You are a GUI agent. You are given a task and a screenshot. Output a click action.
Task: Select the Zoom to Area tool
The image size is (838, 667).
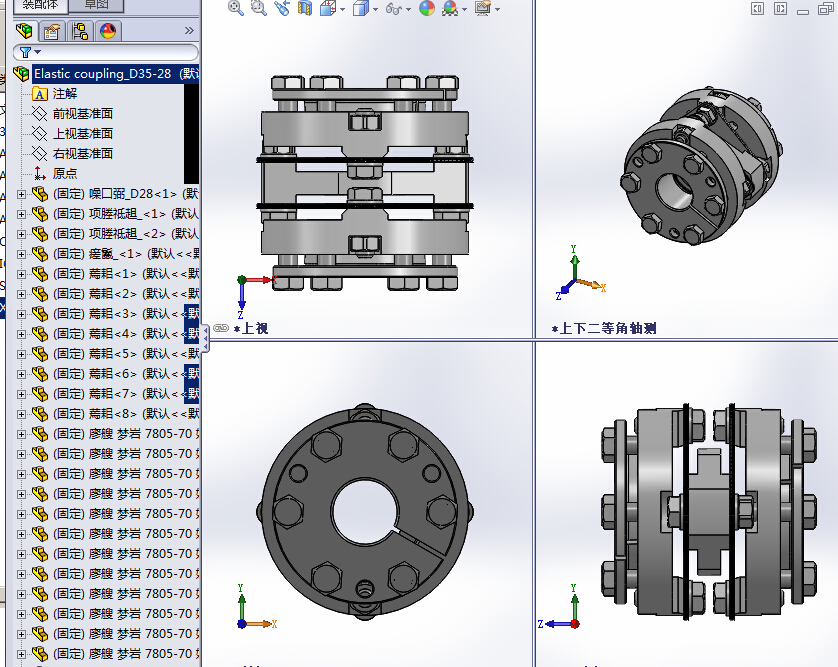click(259, 7)
